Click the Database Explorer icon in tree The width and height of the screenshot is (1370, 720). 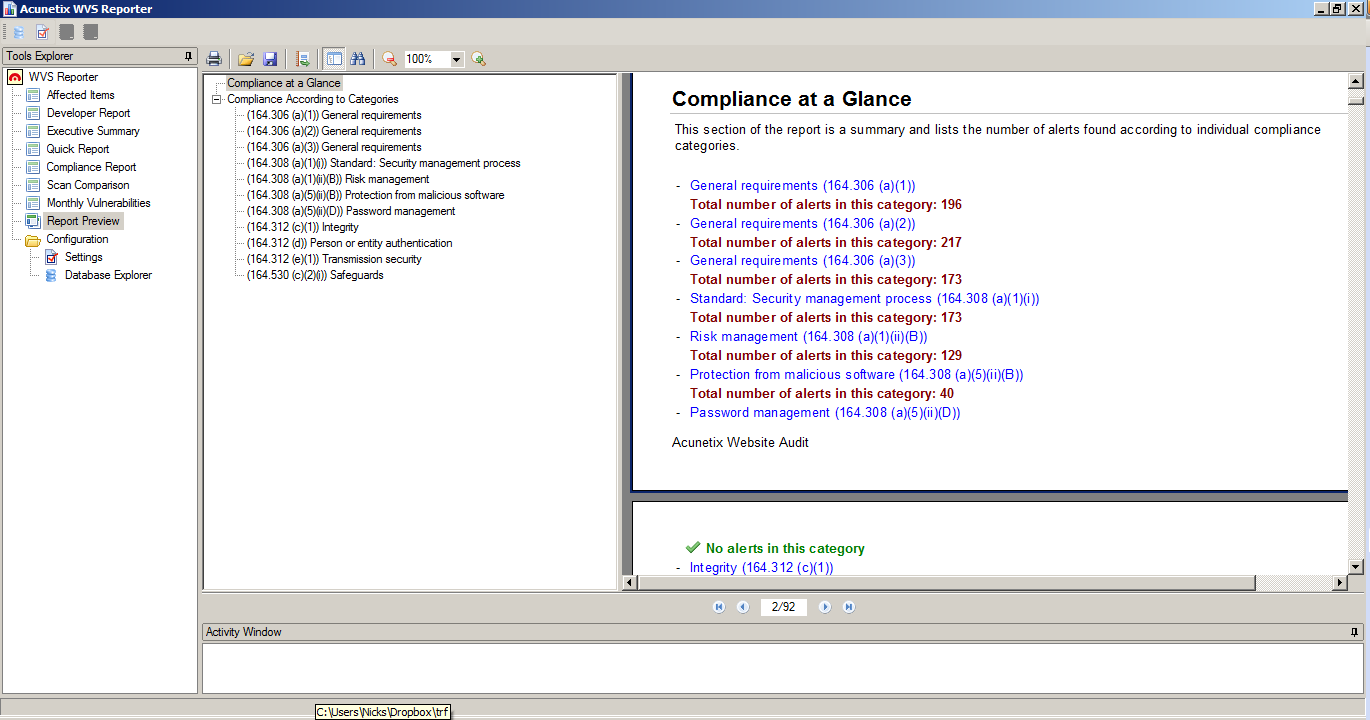coord(52,275)
